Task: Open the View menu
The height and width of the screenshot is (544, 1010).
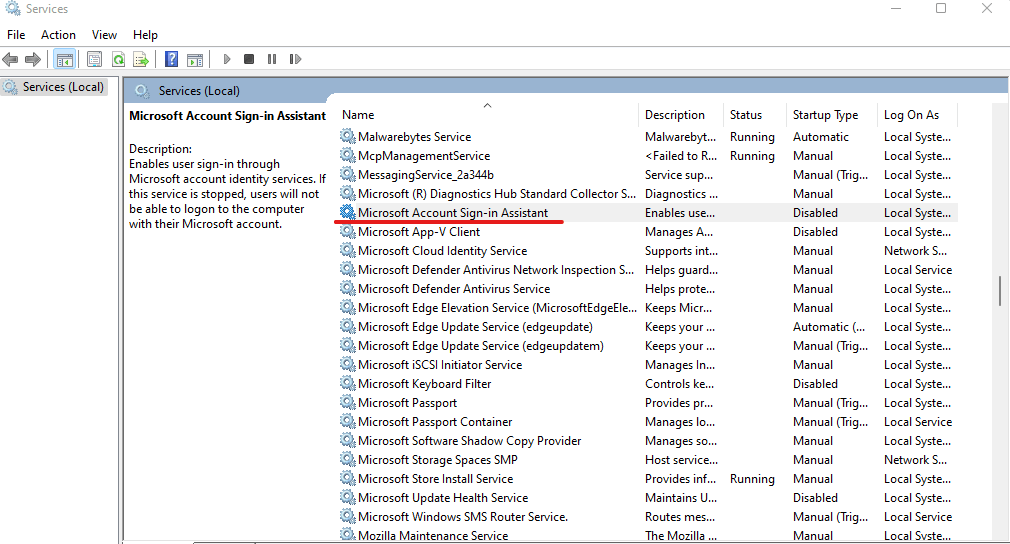Action: (x=104, y=35)
